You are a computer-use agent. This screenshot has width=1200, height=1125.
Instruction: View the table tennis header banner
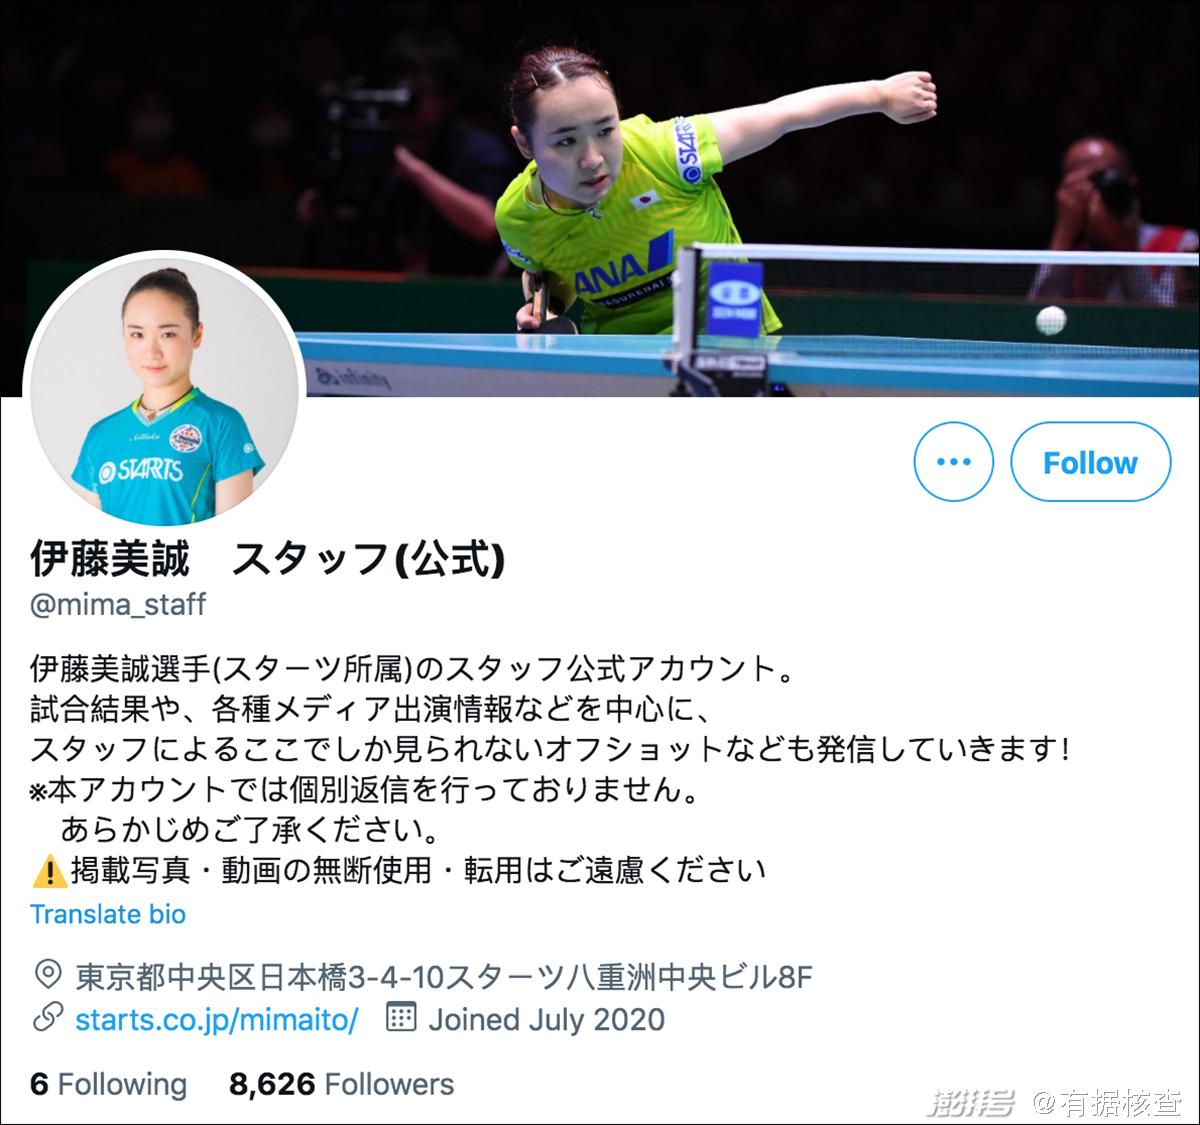600,198
